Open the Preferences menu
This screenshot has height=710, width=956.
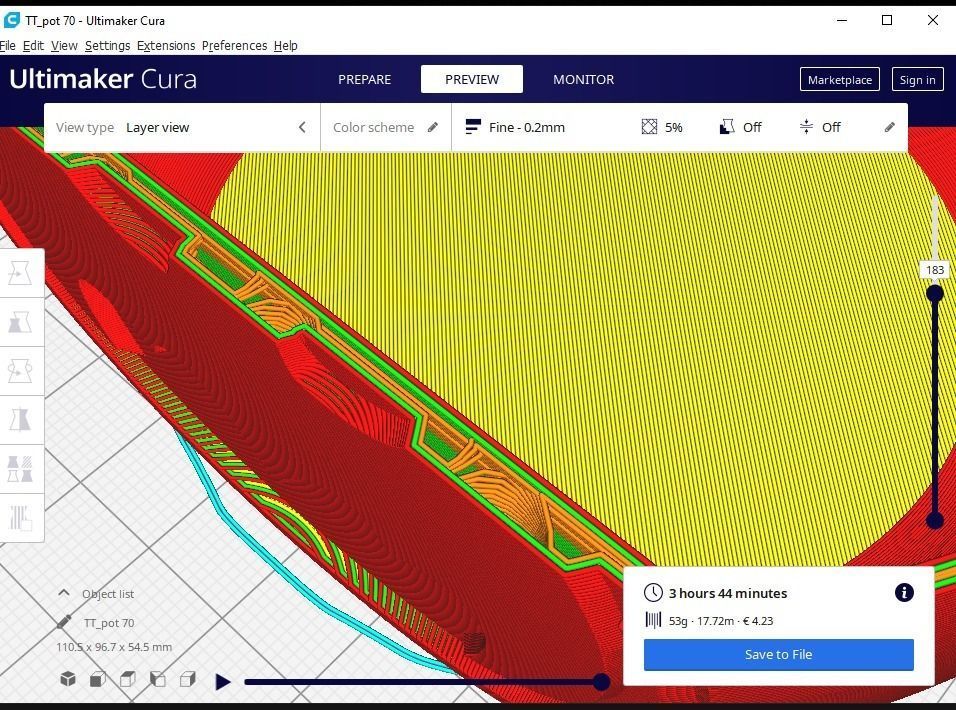coord(234,46)
